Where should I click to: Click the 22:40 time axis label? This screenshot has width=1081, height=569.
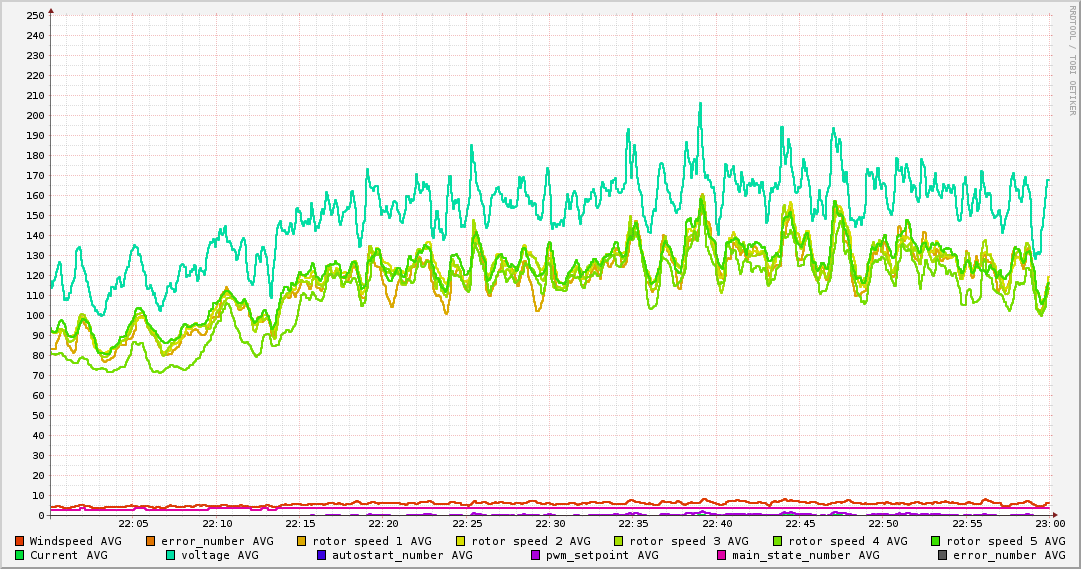(x=718, y=524)
